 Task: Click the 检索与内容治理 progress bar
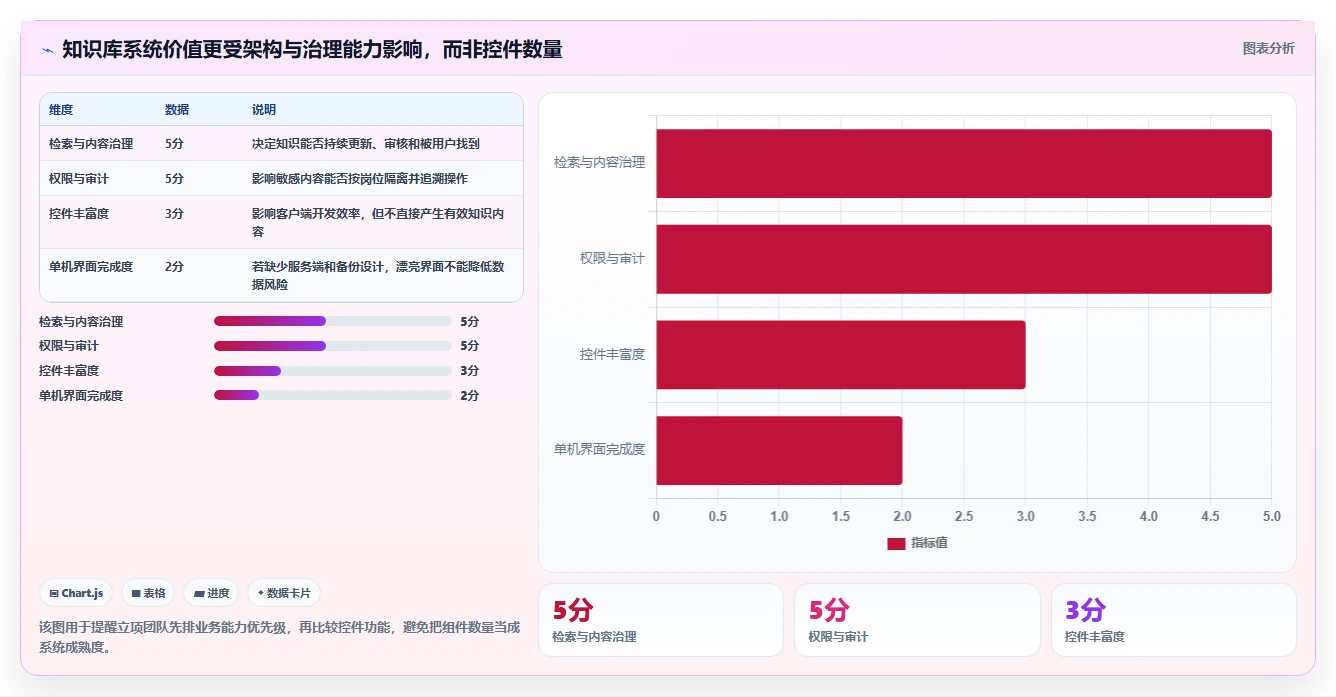click(333, 321)
